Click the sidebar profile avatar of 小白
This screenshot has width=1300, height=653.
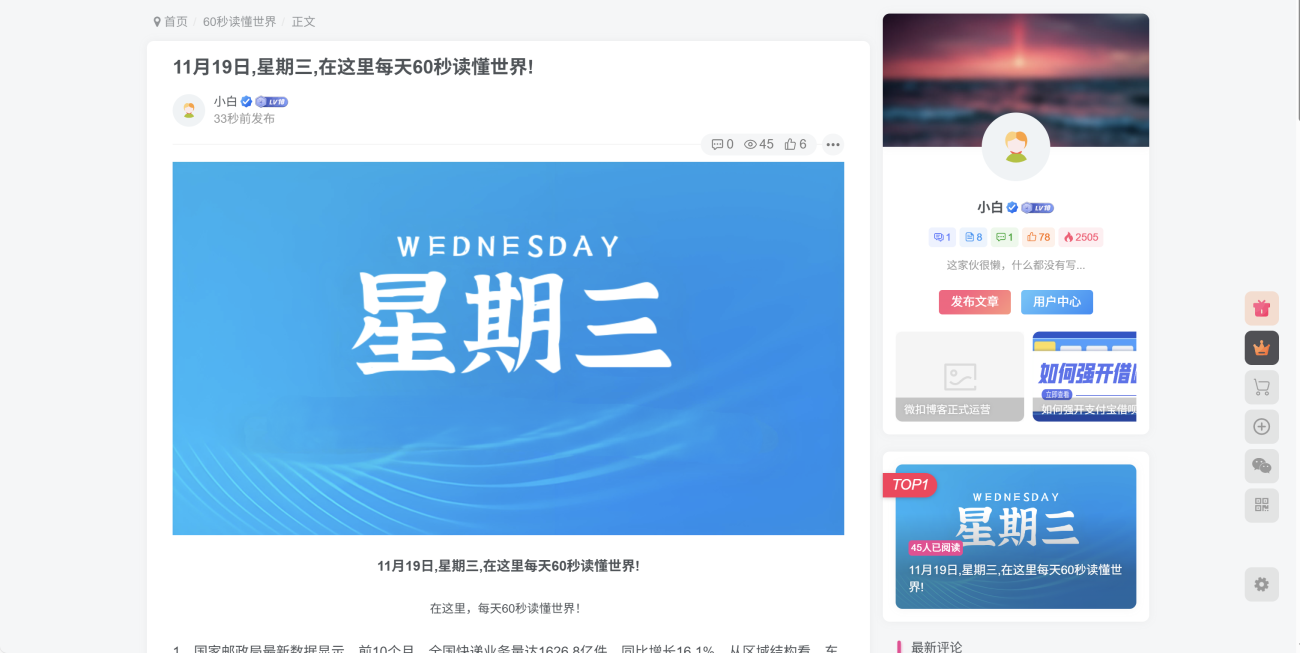point(1016,147)
